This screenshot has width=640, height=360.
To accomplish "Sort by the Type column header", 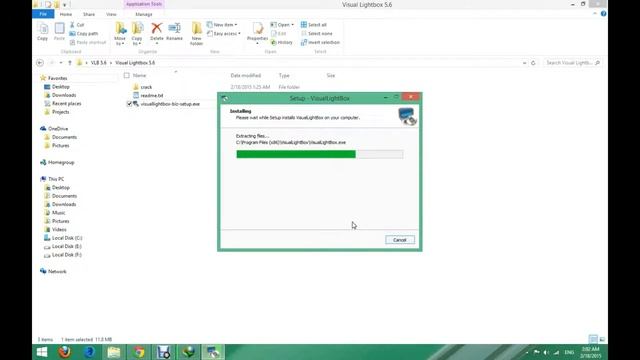I will [284, 76].
